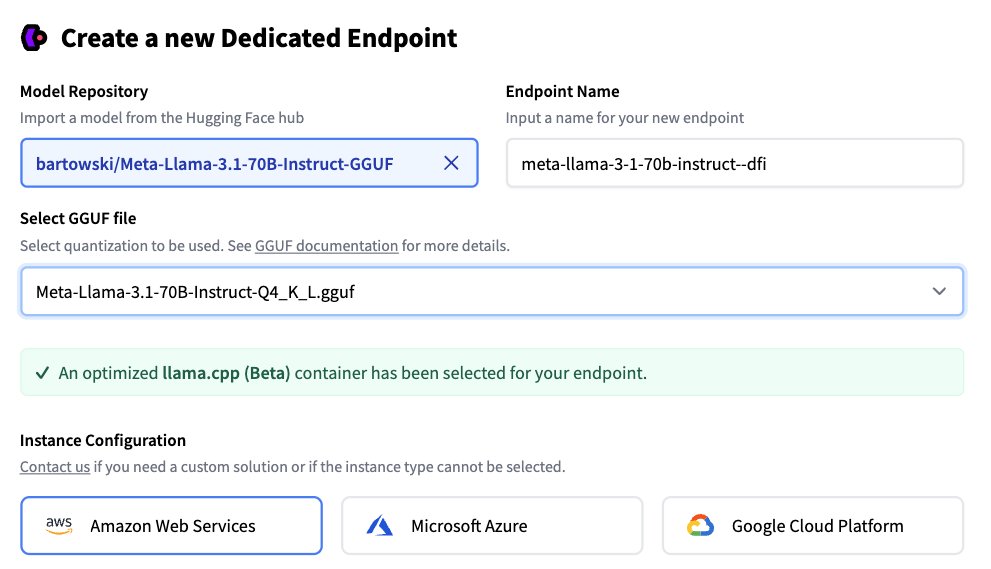Click the 'llama.cpp (Beta)' bold text
The image size is (991, 569).
click(226, 373)
